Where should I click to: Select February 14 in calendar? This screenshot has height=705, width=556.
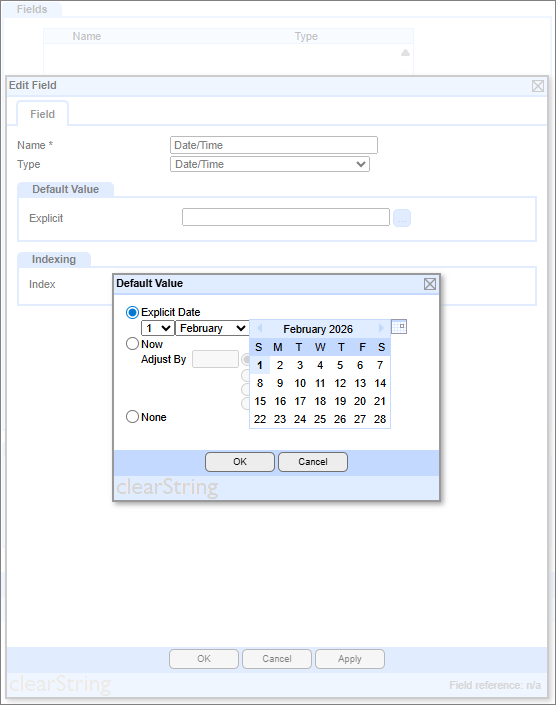pos(380,383)
